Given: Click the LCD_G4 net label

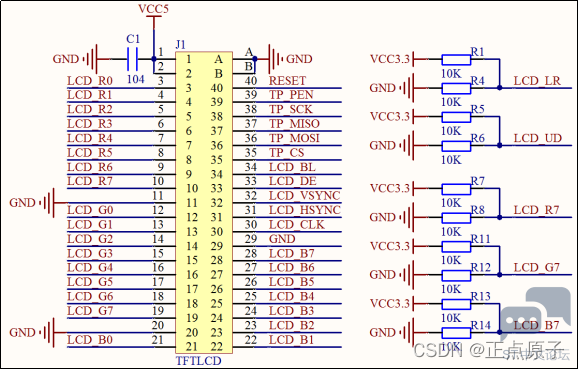Looking at the screenshot, I should (90, 268).
